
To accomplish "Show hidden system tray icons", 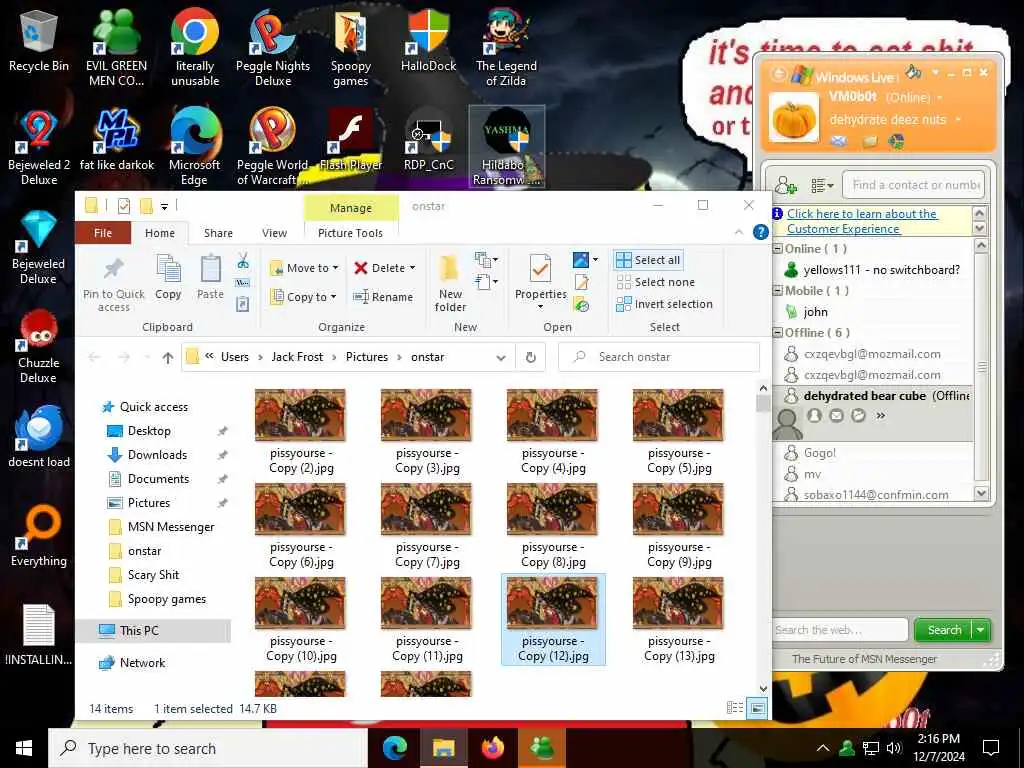I will [823, 748].
